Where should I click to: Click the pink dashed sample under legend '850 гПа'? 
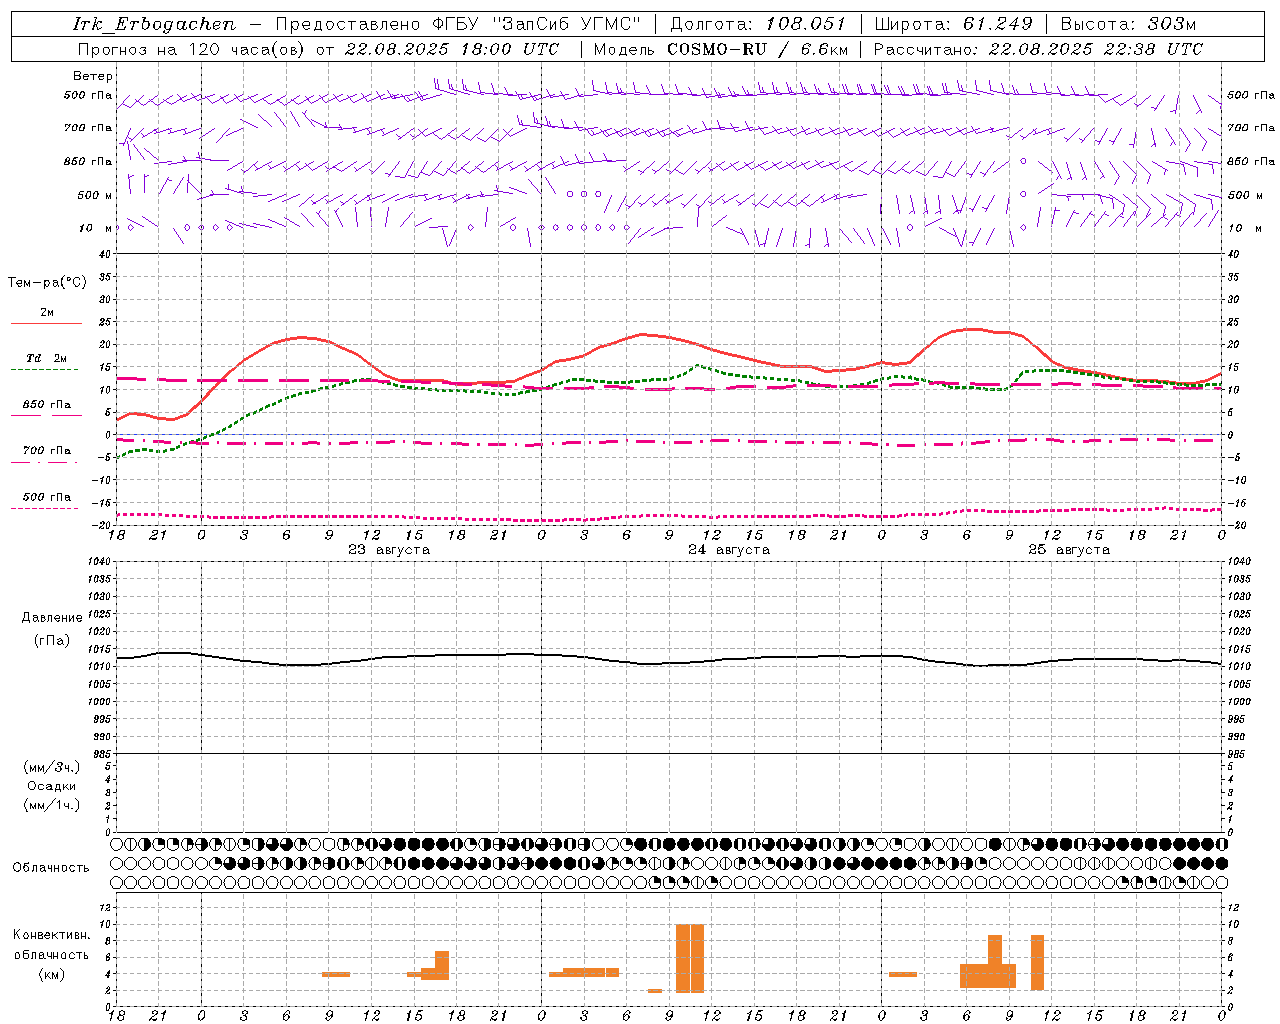pos(46,416)
